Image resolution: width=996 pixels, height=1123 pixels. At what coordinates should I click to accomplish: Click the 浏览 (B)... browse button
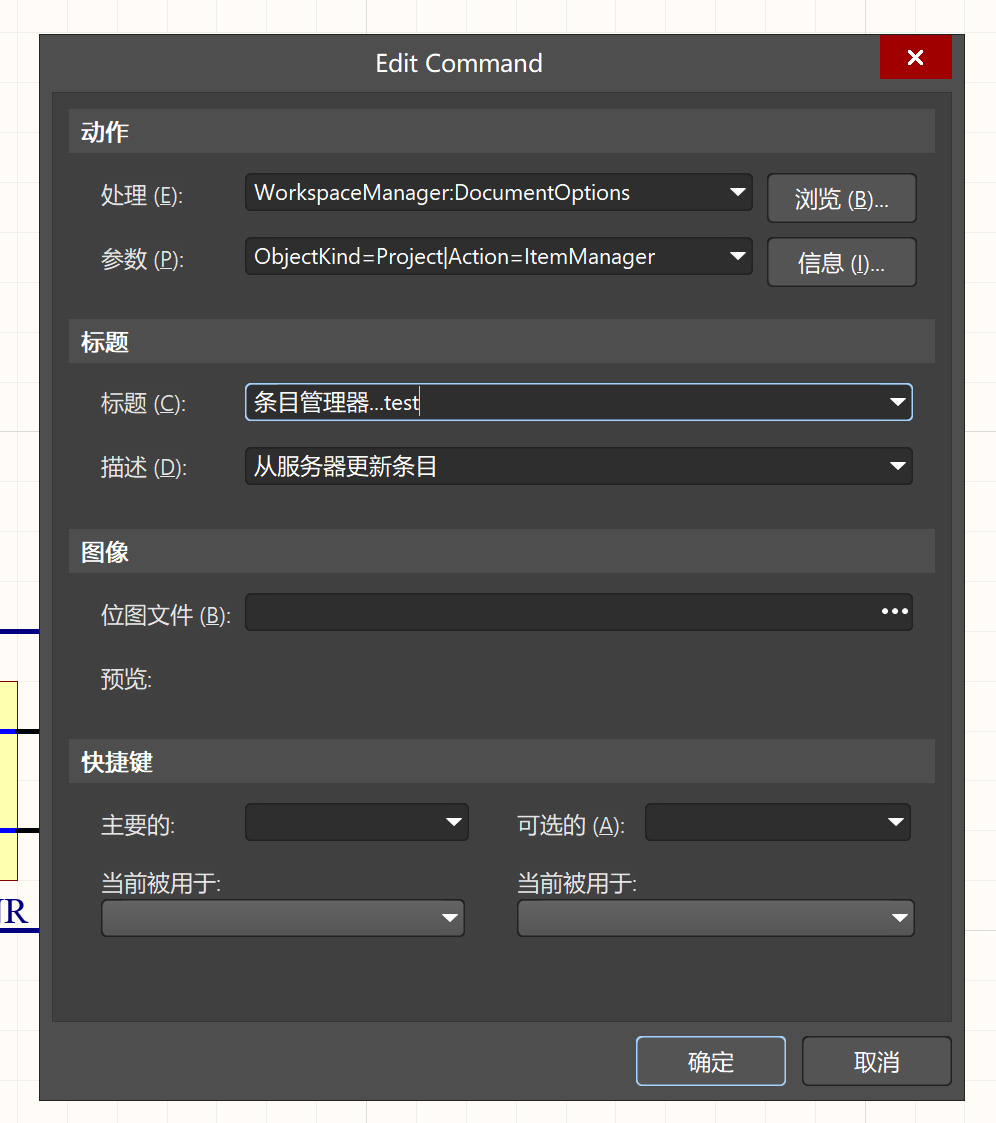click(841, 199)
